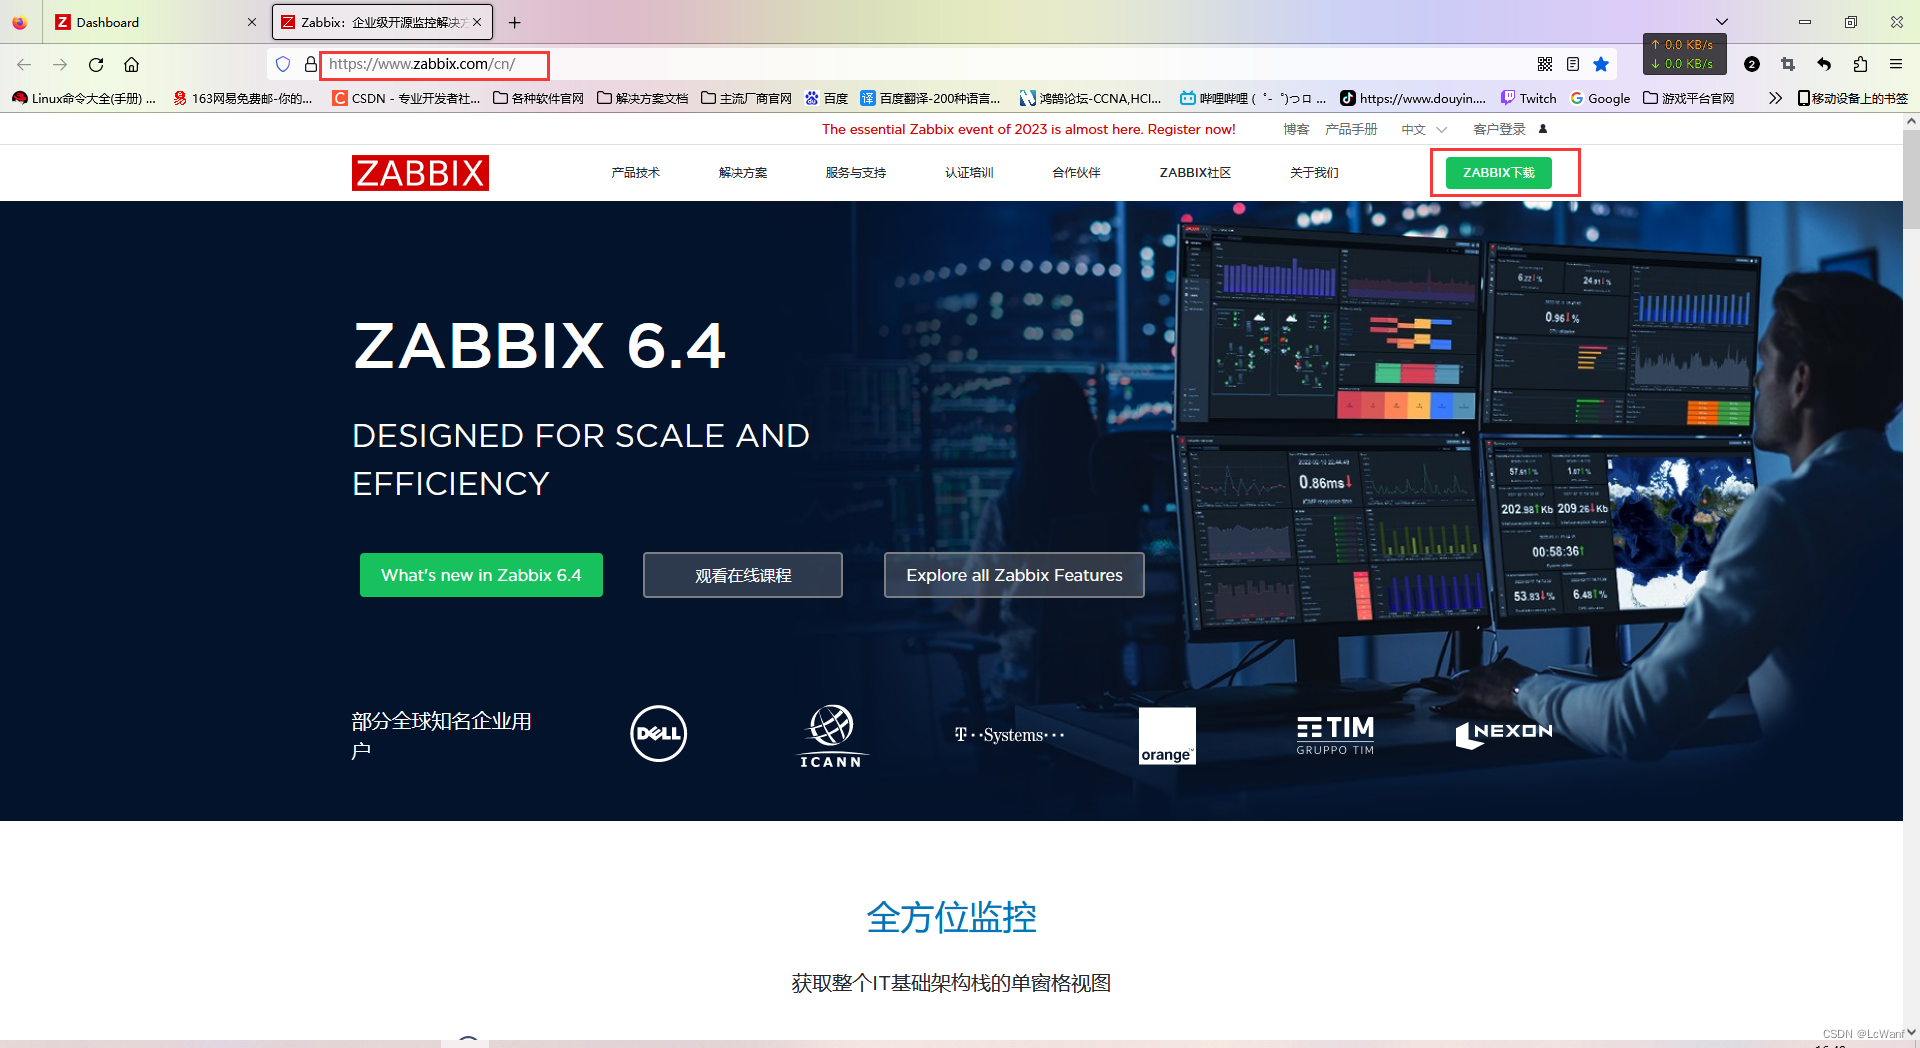The image size is (1920, 1048).
Task: Switch to the Dashboard tab
Action: (155, 22)
